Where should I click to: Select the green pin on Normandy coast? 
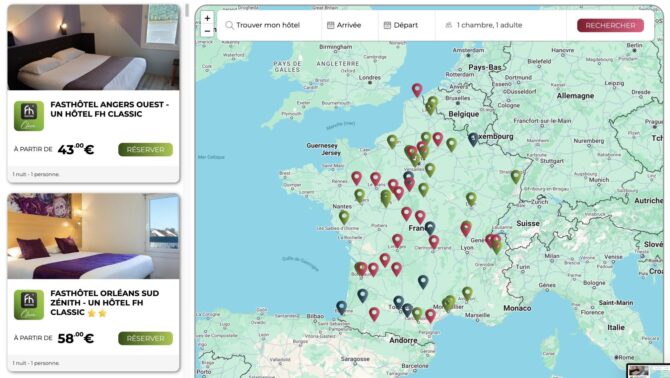[392, 141]
